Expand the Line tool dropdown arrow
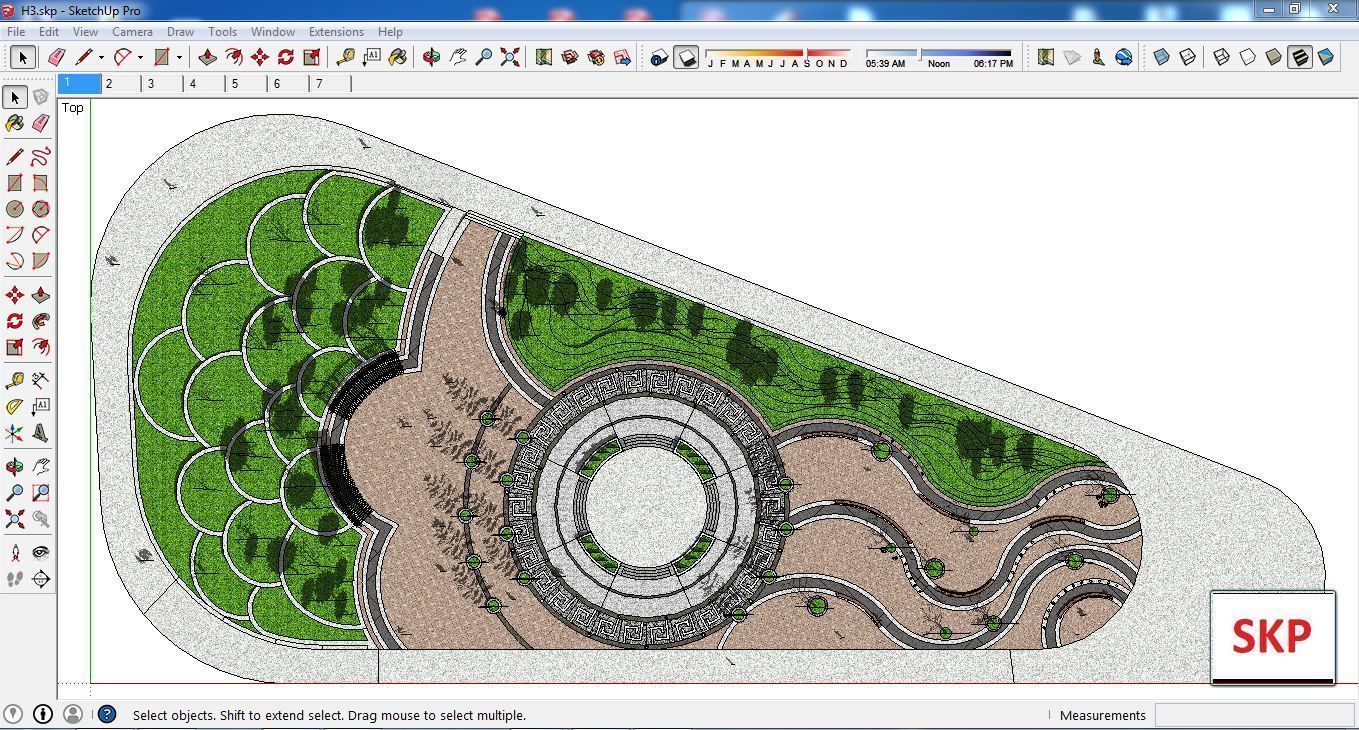The height and width of the screenshot is (730, 1359). (101, 57)
